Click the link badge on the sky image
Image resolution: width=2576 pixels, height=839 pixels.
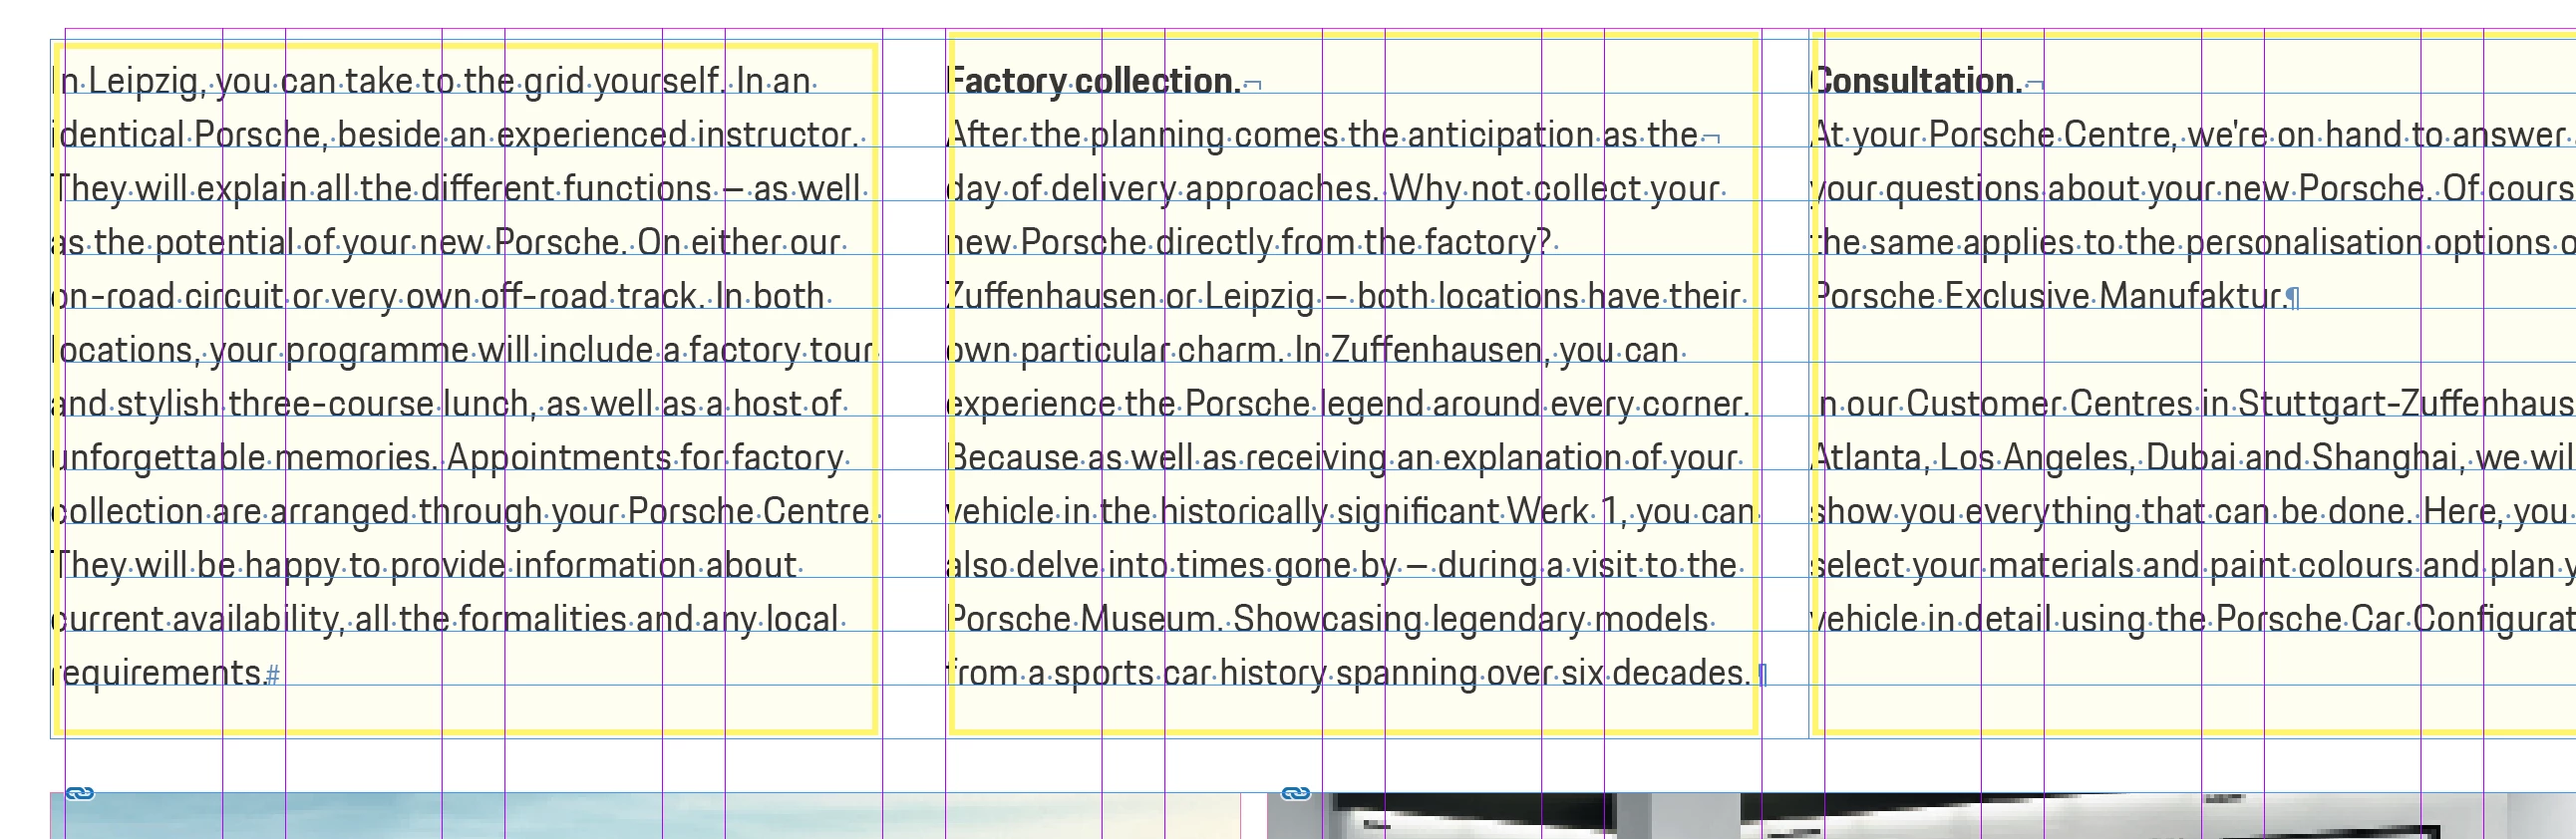[x=80, y=793]
